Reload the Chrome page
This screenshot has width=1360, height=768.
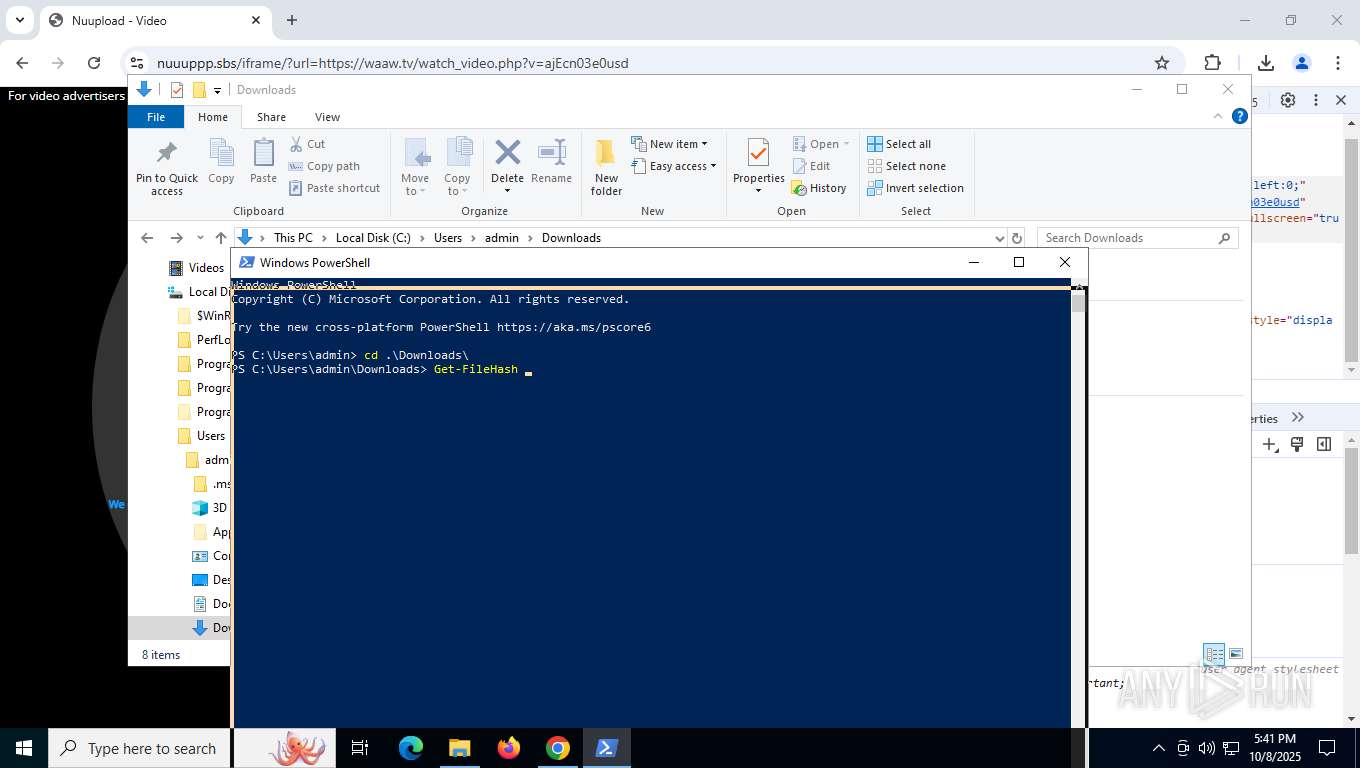point(94,63)
